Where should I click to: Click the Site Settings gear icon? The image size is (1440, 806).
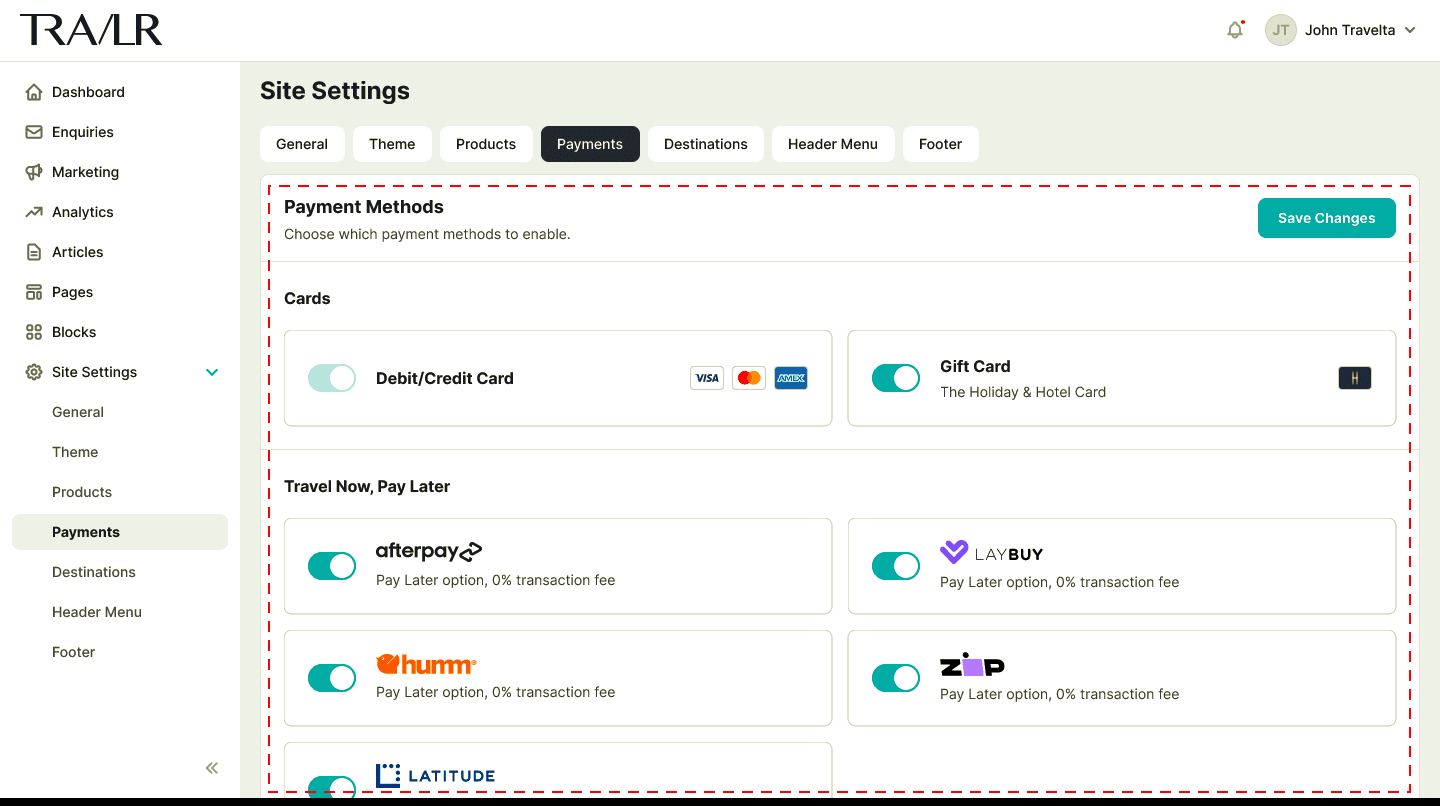pos(34,372)
